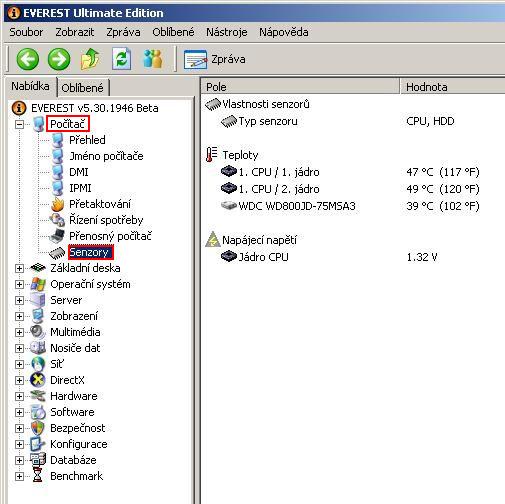
Task: Expand the Software tree node
Action: coord(19,412)
